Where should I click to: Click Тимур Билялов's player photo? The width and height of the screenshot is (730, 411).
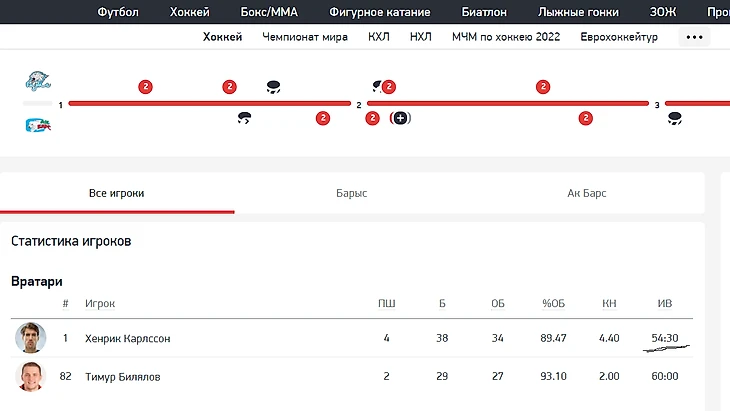tap(31, 377)
